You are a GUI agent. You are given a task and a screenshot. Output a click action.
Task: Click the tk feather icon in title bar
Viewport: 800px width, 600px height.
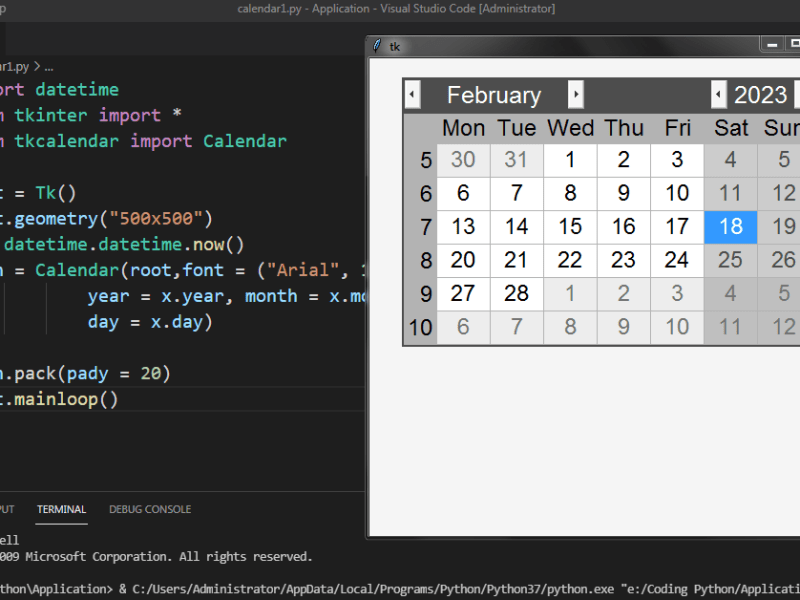[x=377, y=46]
